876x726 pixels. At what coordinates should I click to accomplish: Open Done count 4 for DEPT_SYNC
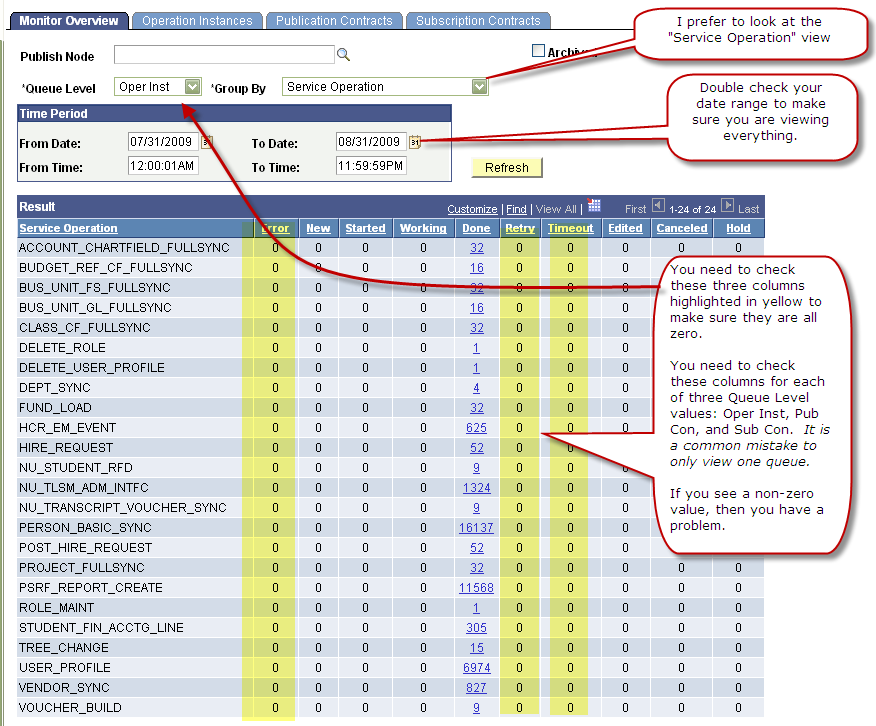(x=476, y=388)
